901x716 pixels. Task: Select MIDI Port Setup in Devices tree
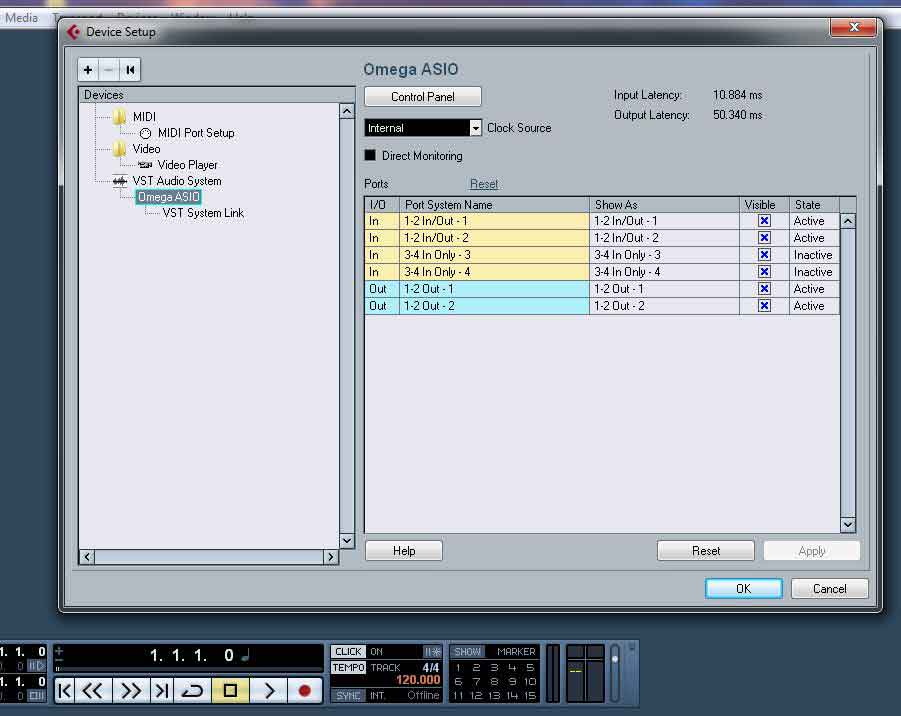pos(196,133)
